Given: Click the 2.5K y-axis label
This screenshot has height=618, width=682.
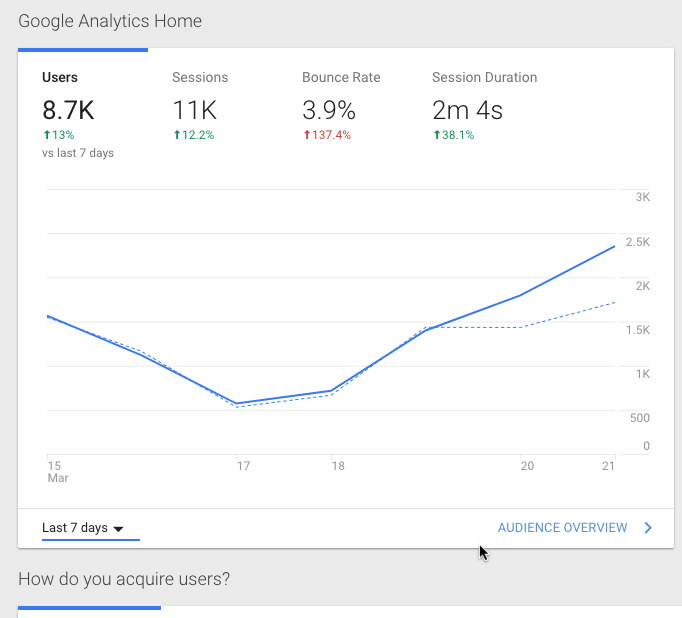Looking at the screenshot, I should pyautogui.click(x=638, y=242).
